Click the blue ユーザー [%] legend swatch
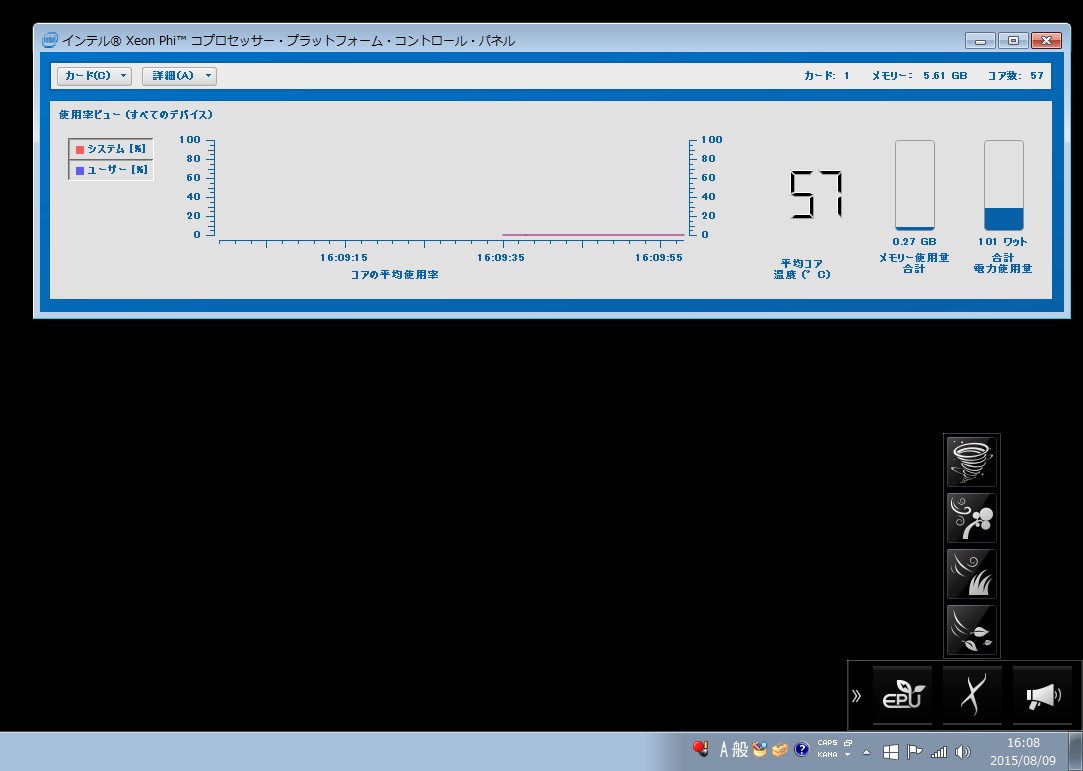 80,171
